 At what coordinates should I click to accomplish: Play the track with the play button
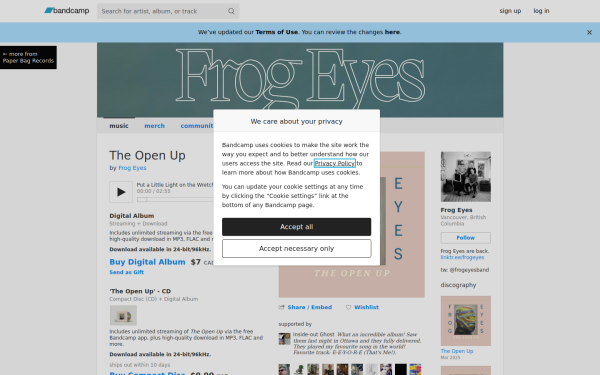tap(121, 192)
